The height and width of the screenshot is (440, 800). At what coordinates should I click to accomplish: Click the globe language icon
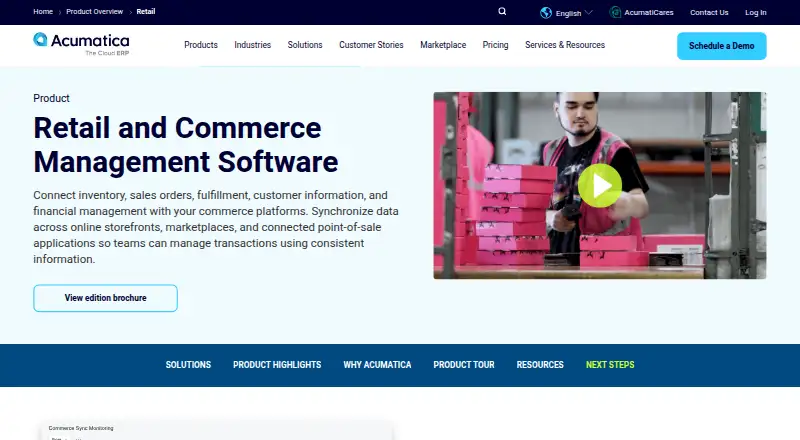[x=546, y=13]
